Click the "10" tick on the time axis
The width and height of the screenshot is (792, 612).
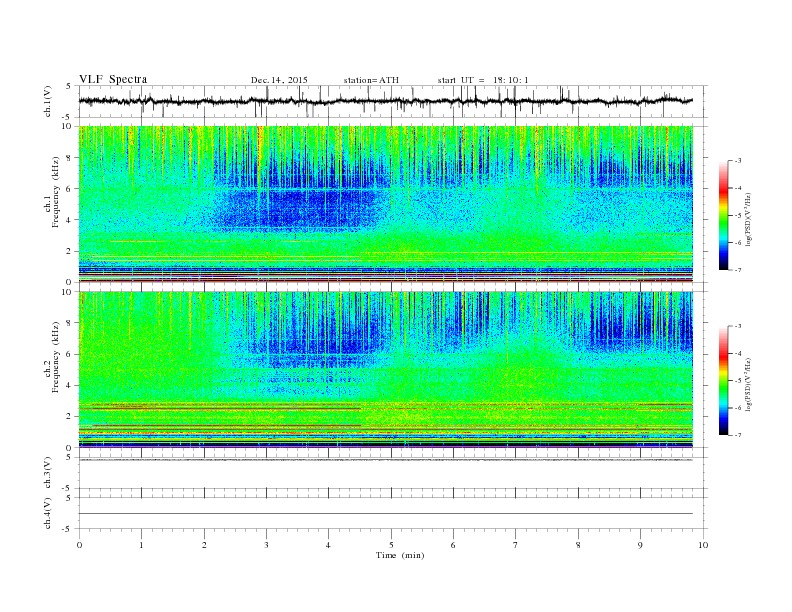point(703,545)
